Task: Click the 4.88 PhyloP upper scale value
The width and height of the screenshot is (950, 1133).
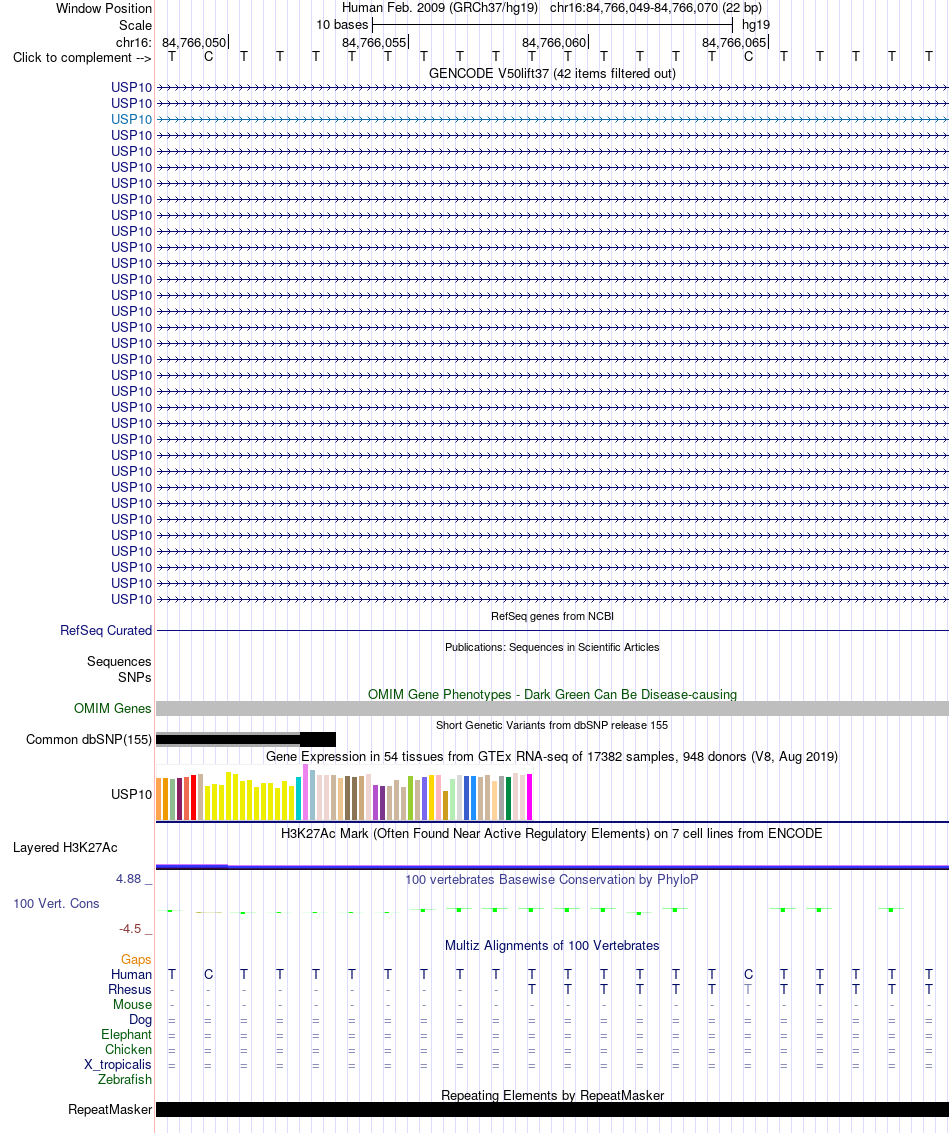Action: (x=129, y=879)
